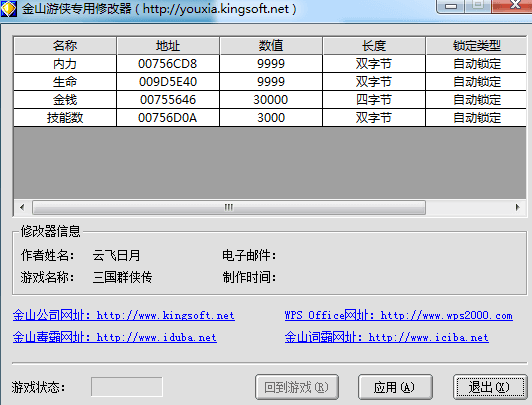Minimize the 金山游侠 trainer window
Image resolution: width=532 pixels, height=405 pixels.
(x=451, y=6)
